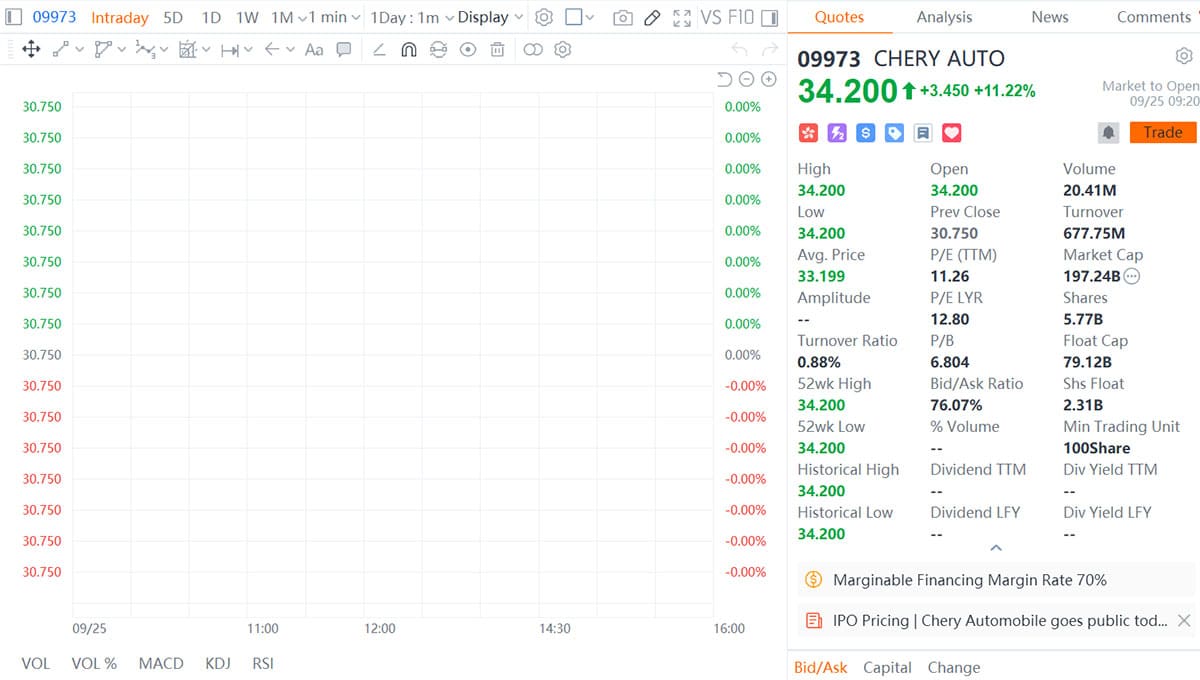Select the crosshair cursor tool

click(30, 49)
